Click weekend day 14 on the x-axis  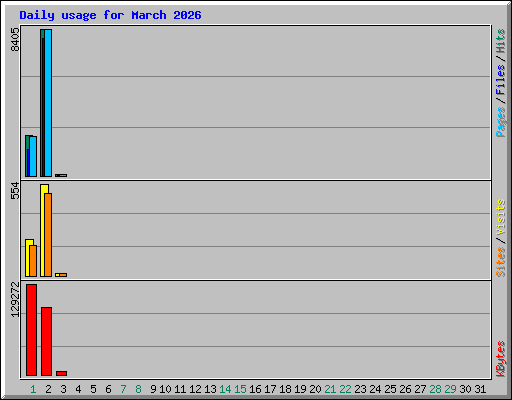(225, 389)
